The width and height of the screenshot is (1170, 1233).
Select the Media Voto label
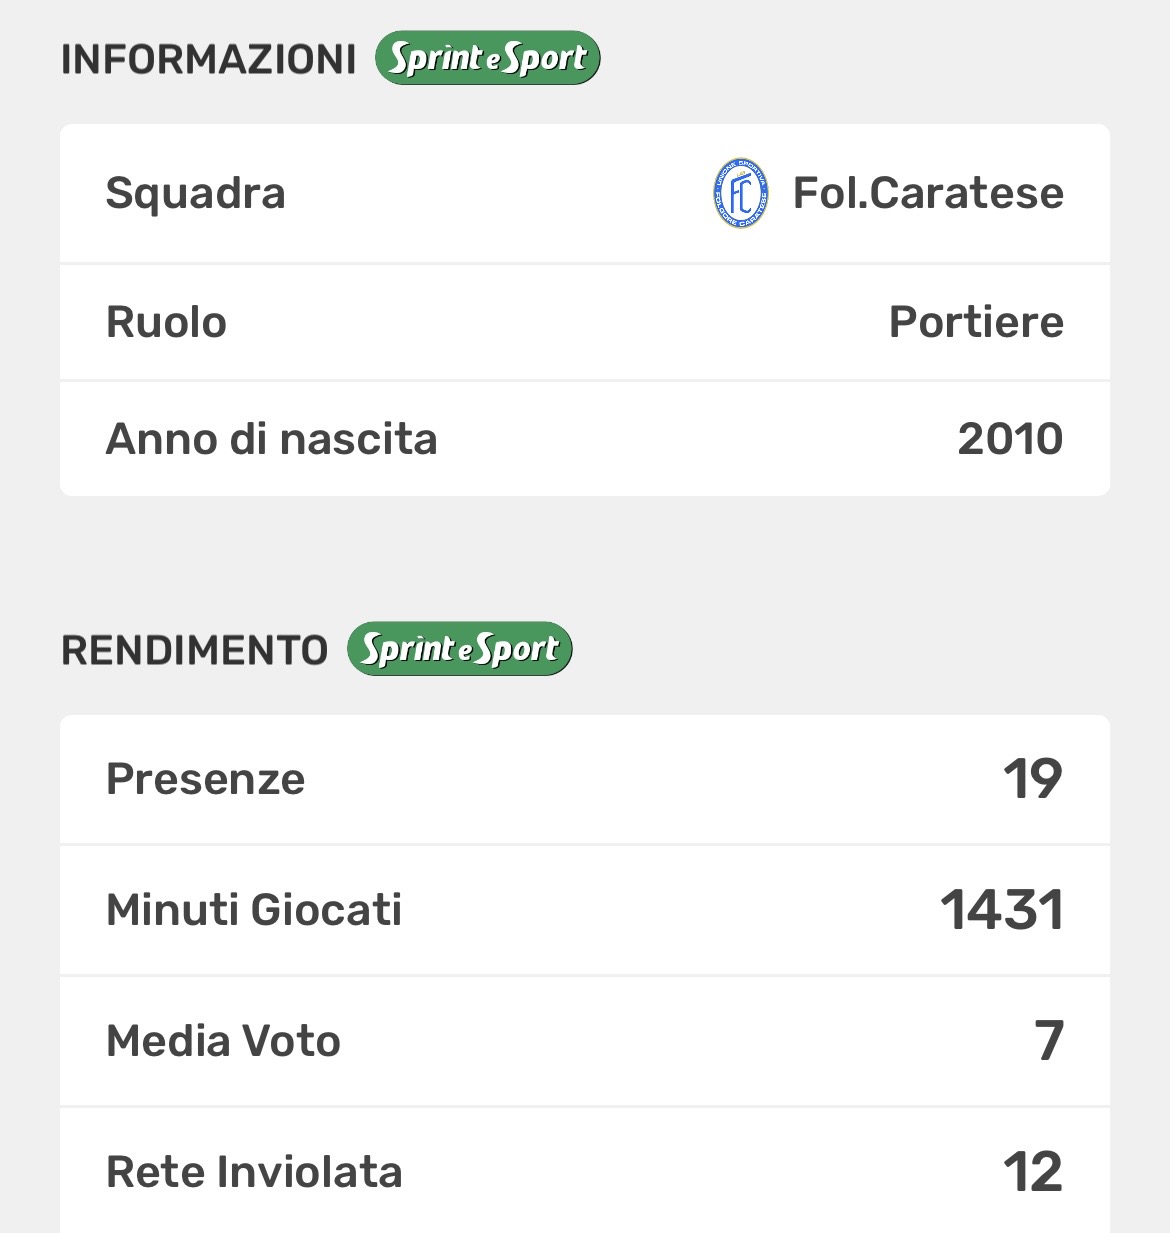[223, 1041]
